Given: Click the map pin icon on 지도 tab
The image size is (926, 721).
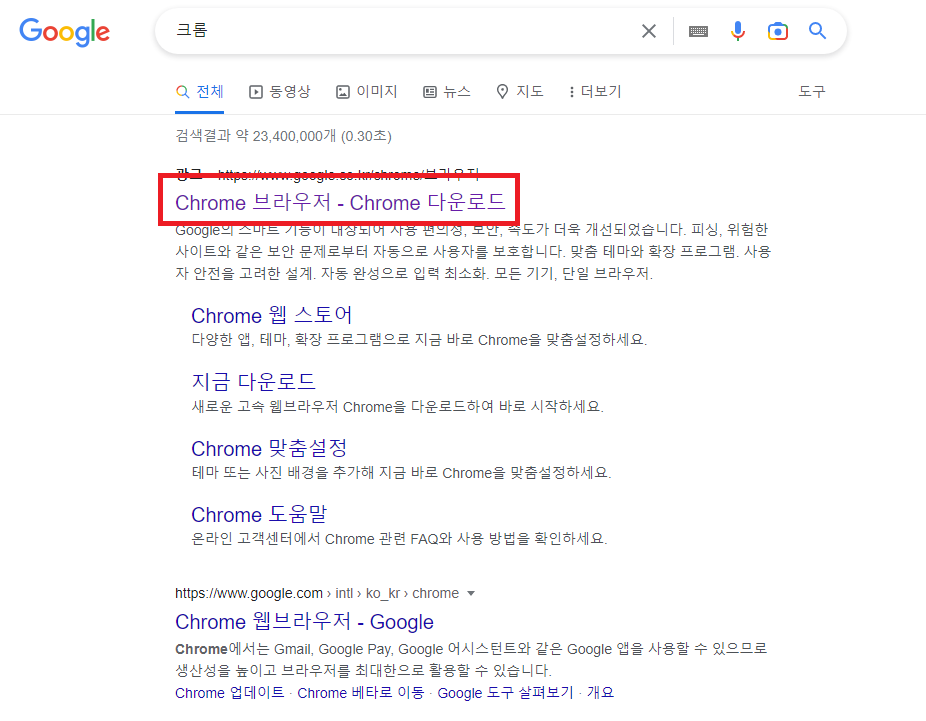Looking at the screenshot, I should tap(502, 92).
